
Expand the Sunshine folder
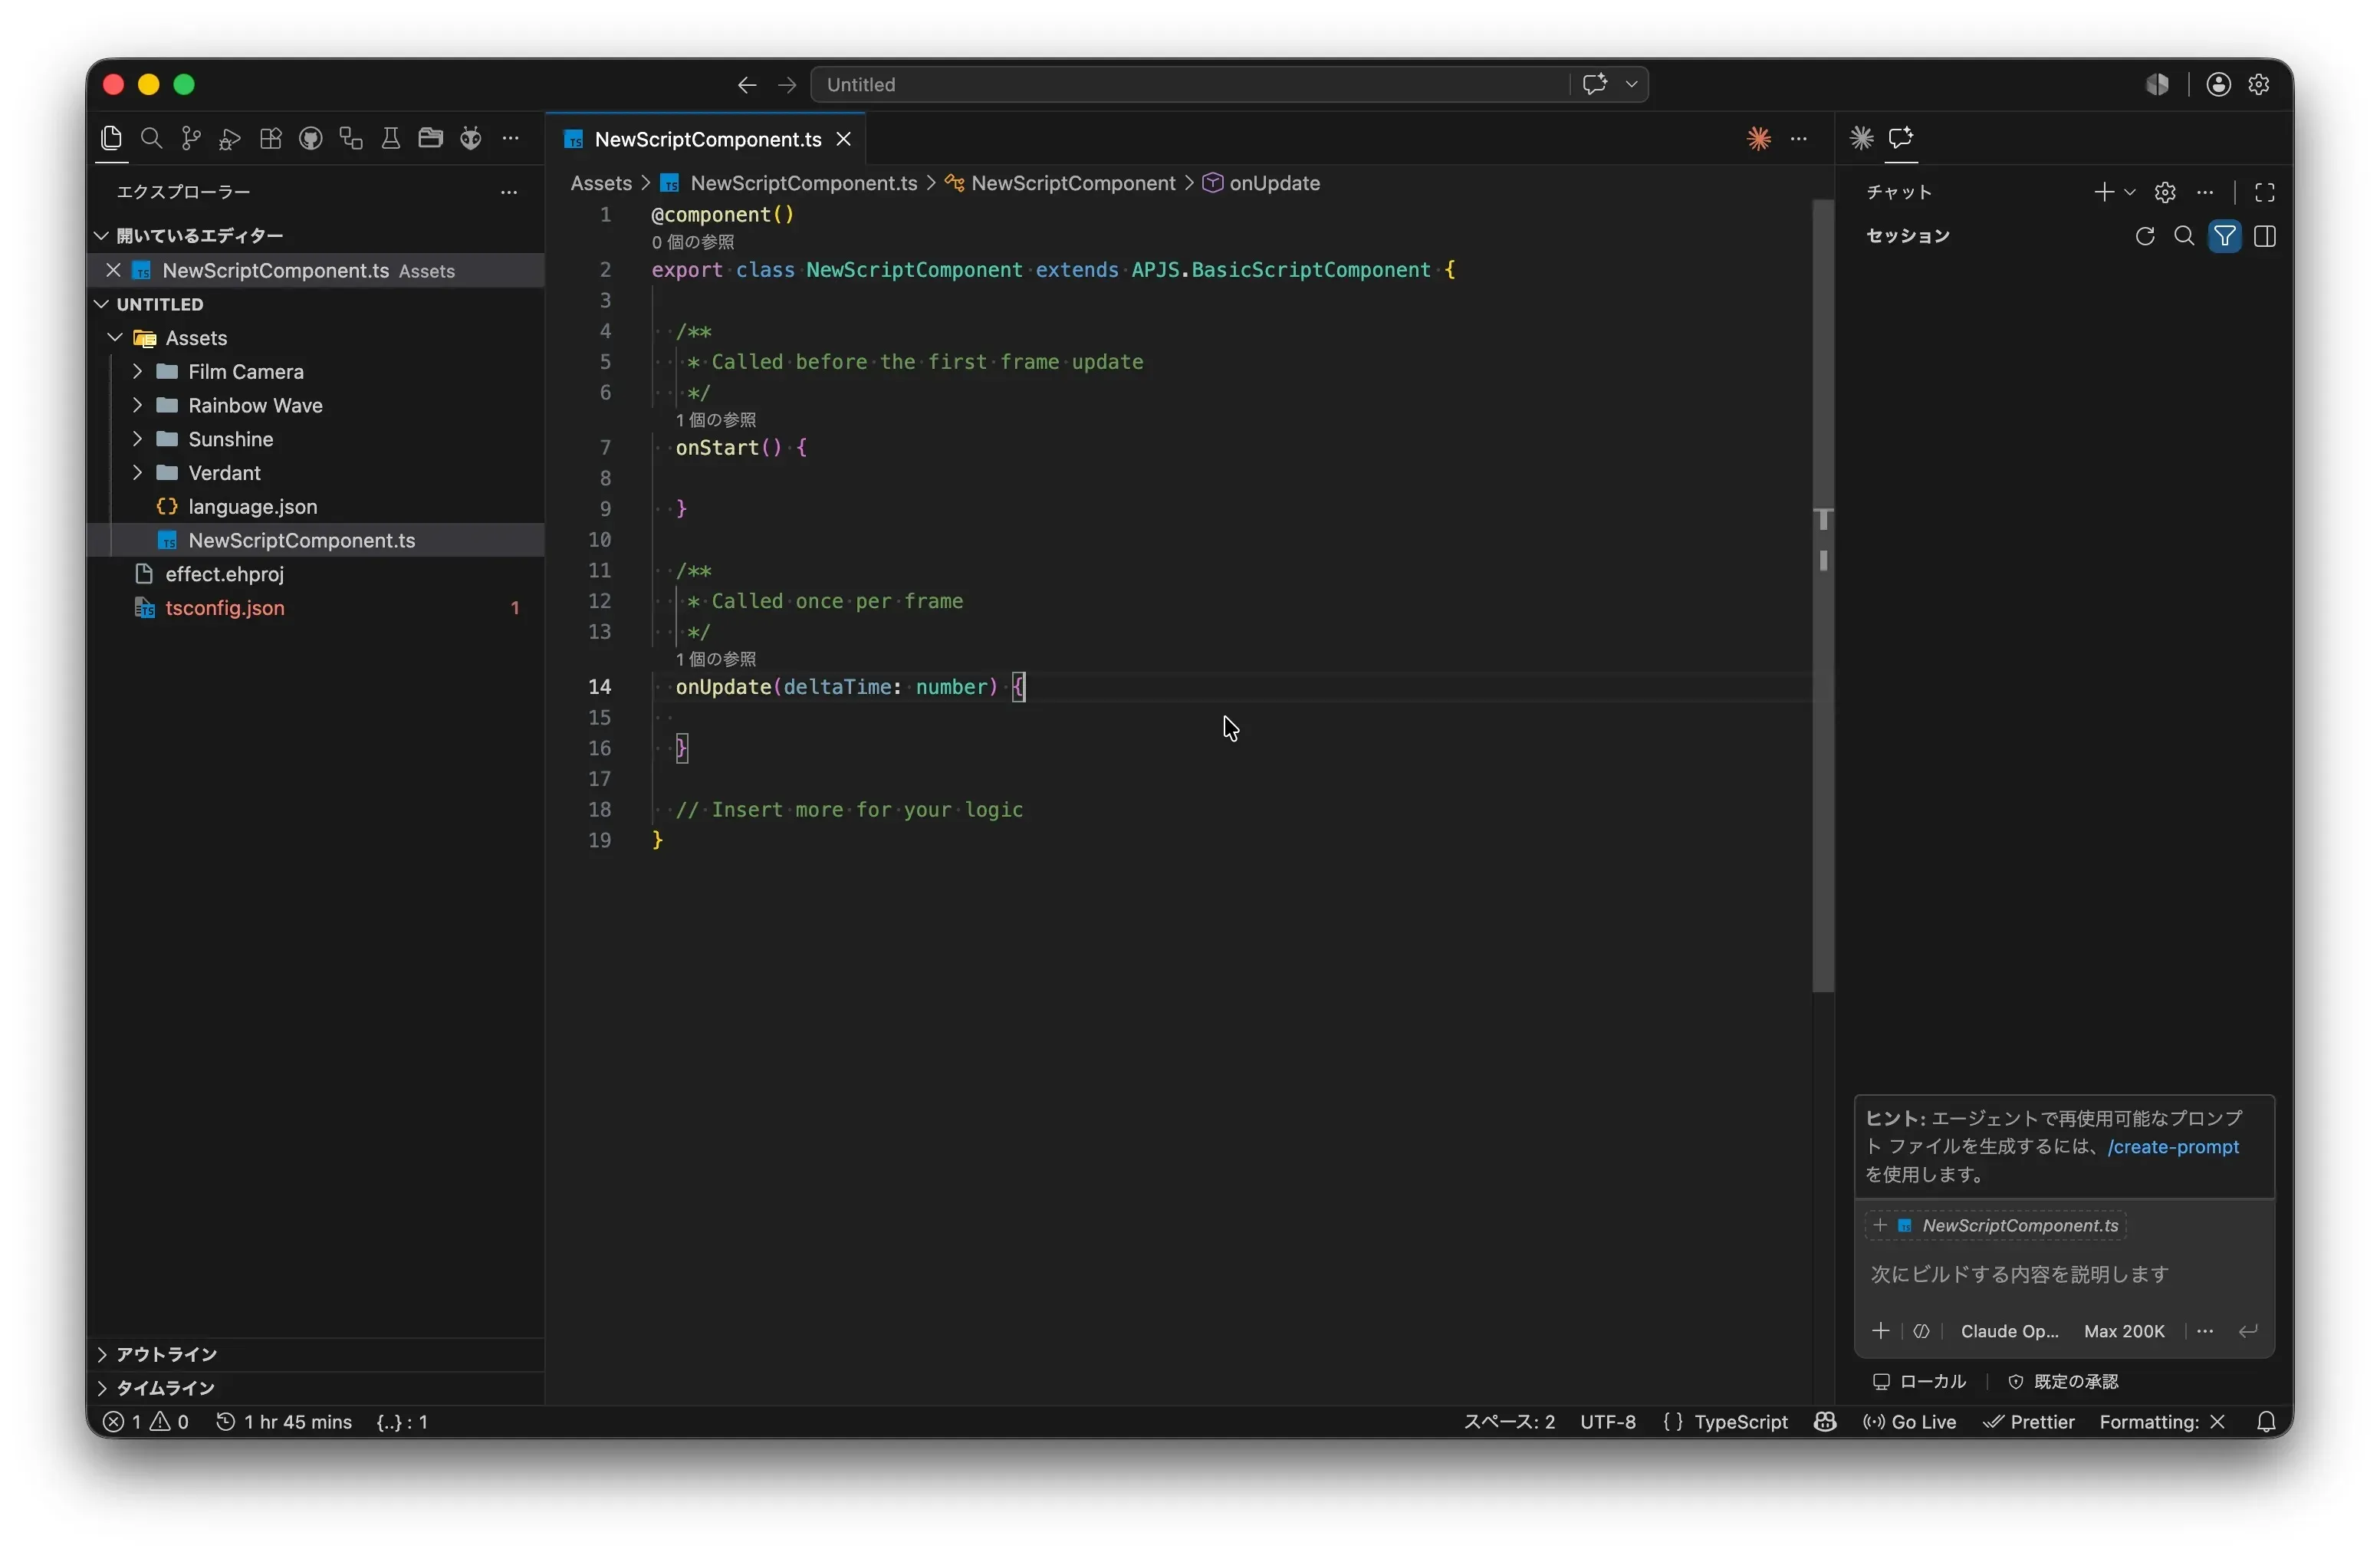pos(315,439)
